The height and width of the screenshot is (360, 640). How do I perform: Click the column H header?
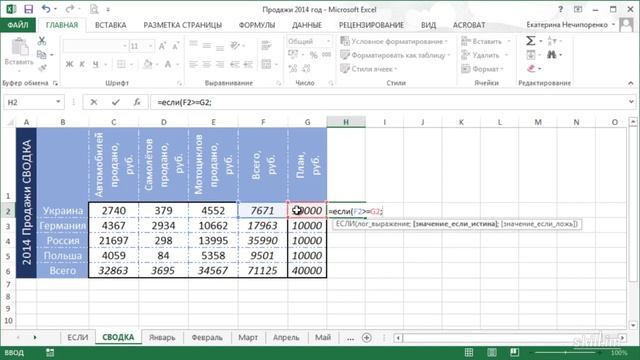346,122
